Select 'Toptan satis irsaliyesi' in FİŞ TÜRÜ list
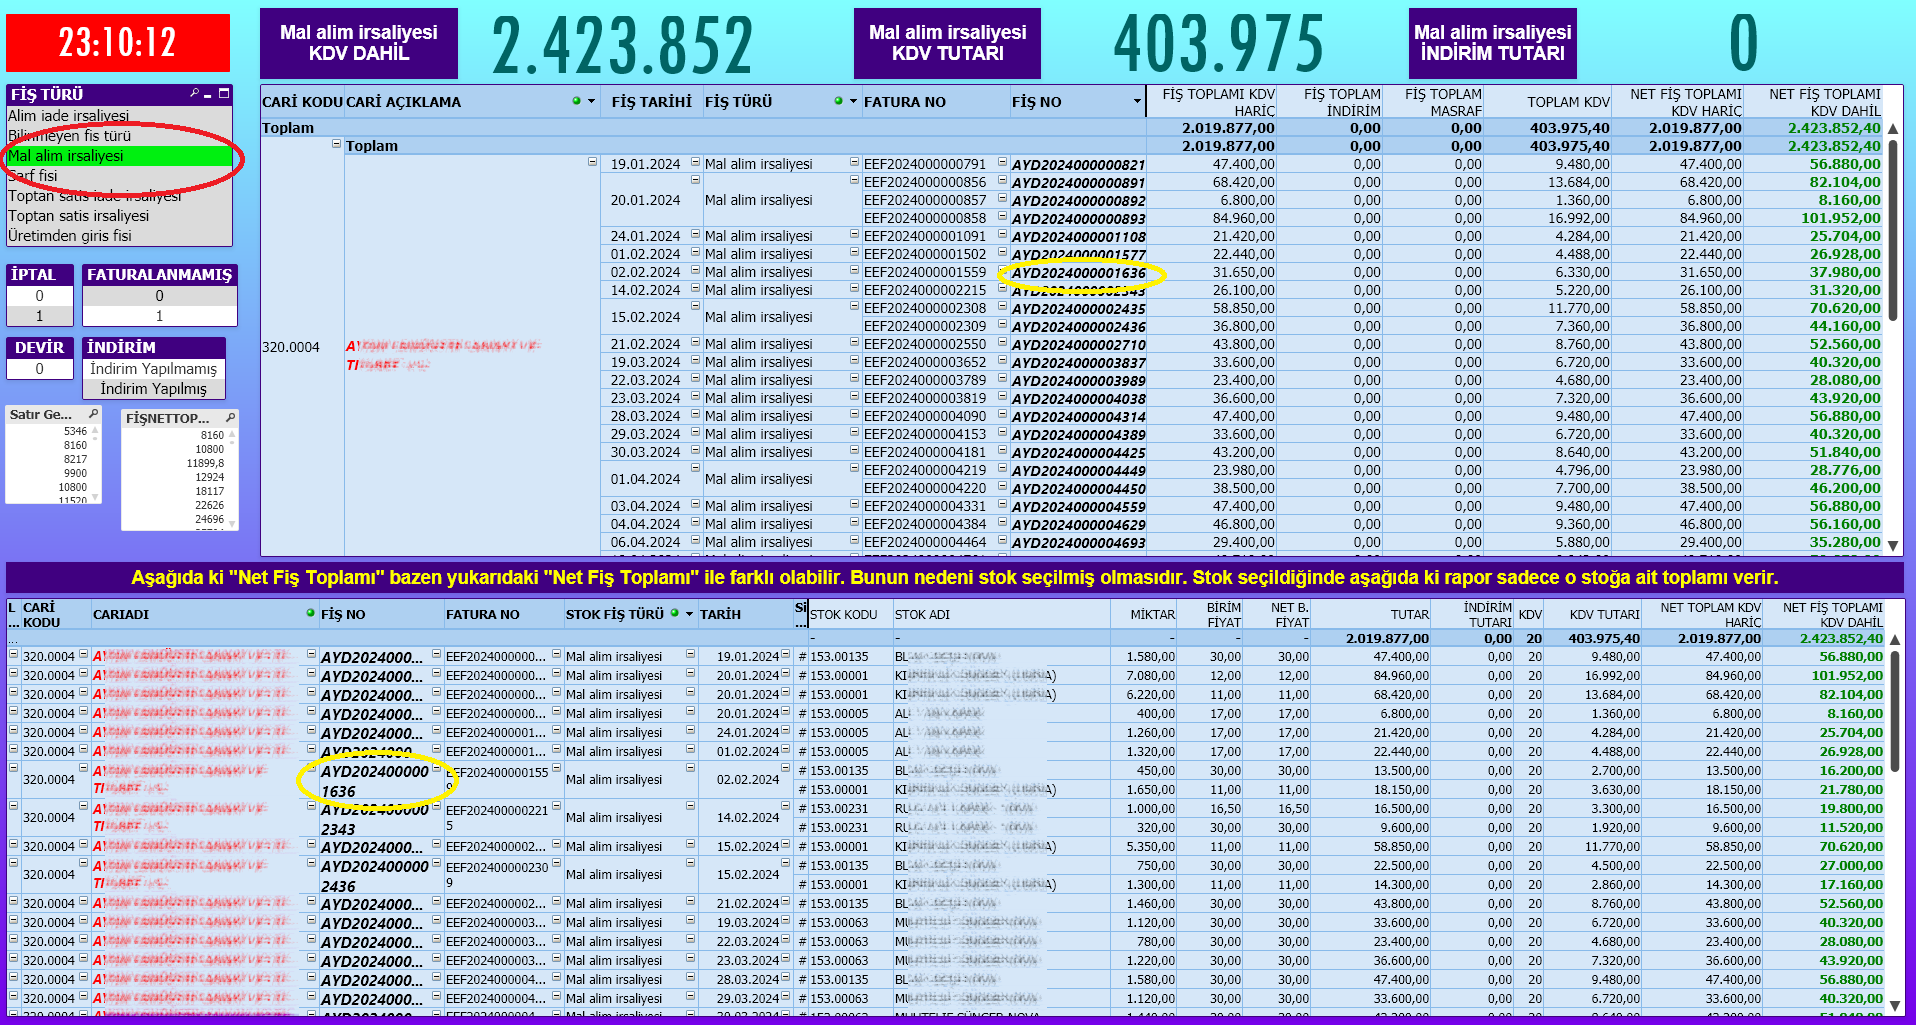Viewport: 1916px width, 1025px height. 78,216
